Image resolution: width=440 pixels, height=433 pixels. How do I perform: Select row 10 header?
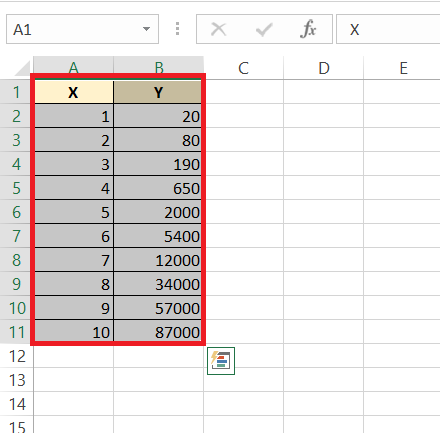tap(17, 308)
